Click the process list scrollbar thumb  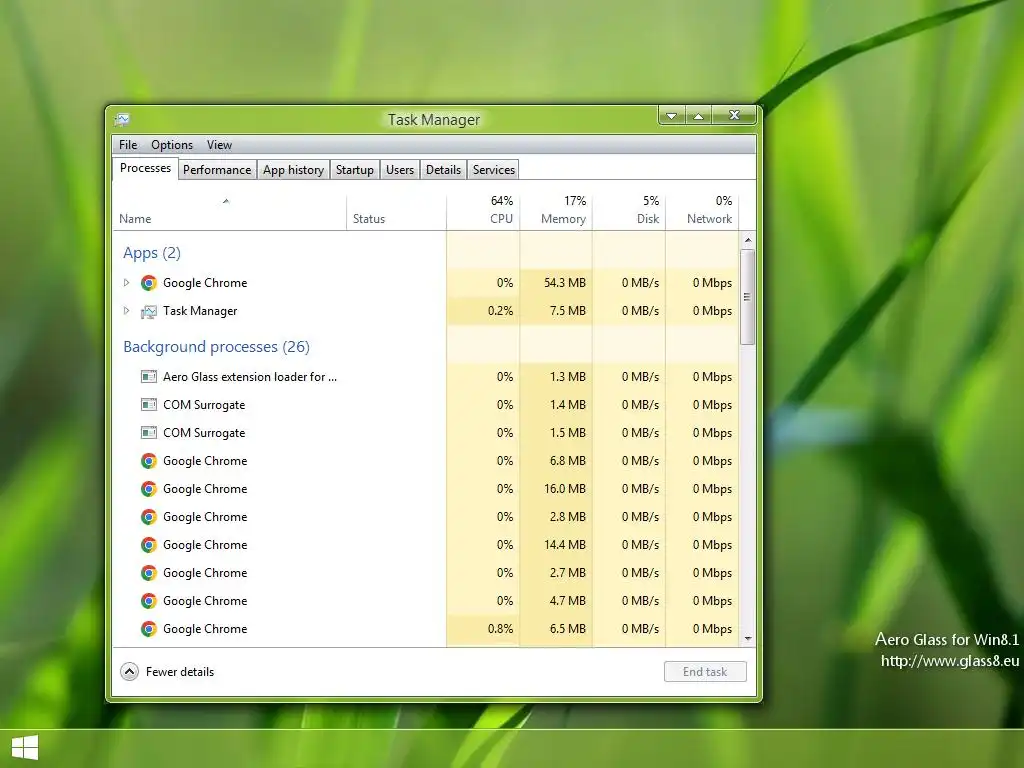coord(748,297)
